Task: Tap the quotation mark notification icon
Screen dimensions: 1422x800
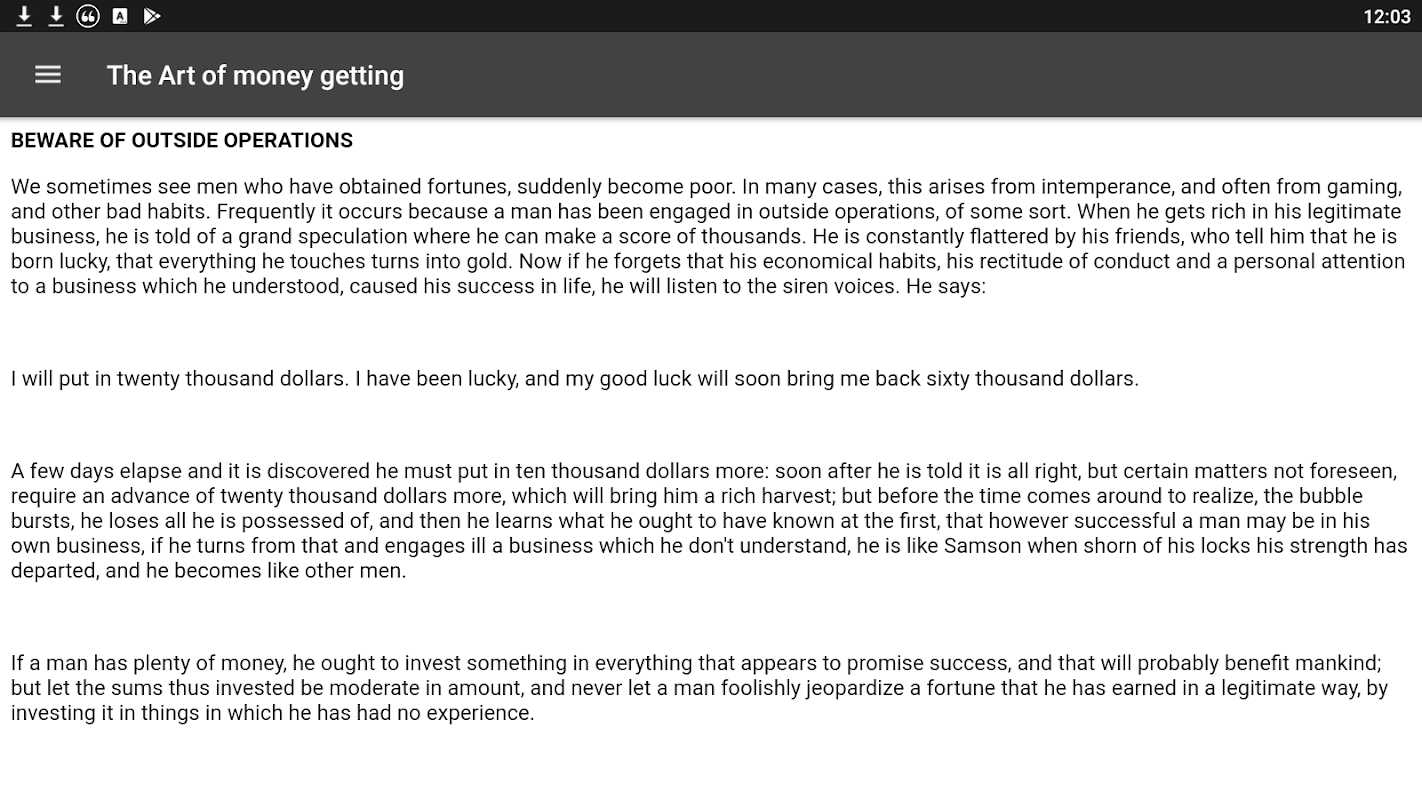Action: 88,16
